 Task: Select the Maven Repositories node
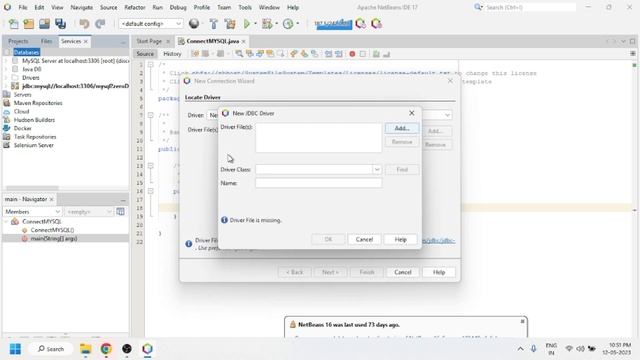point(38,103)
